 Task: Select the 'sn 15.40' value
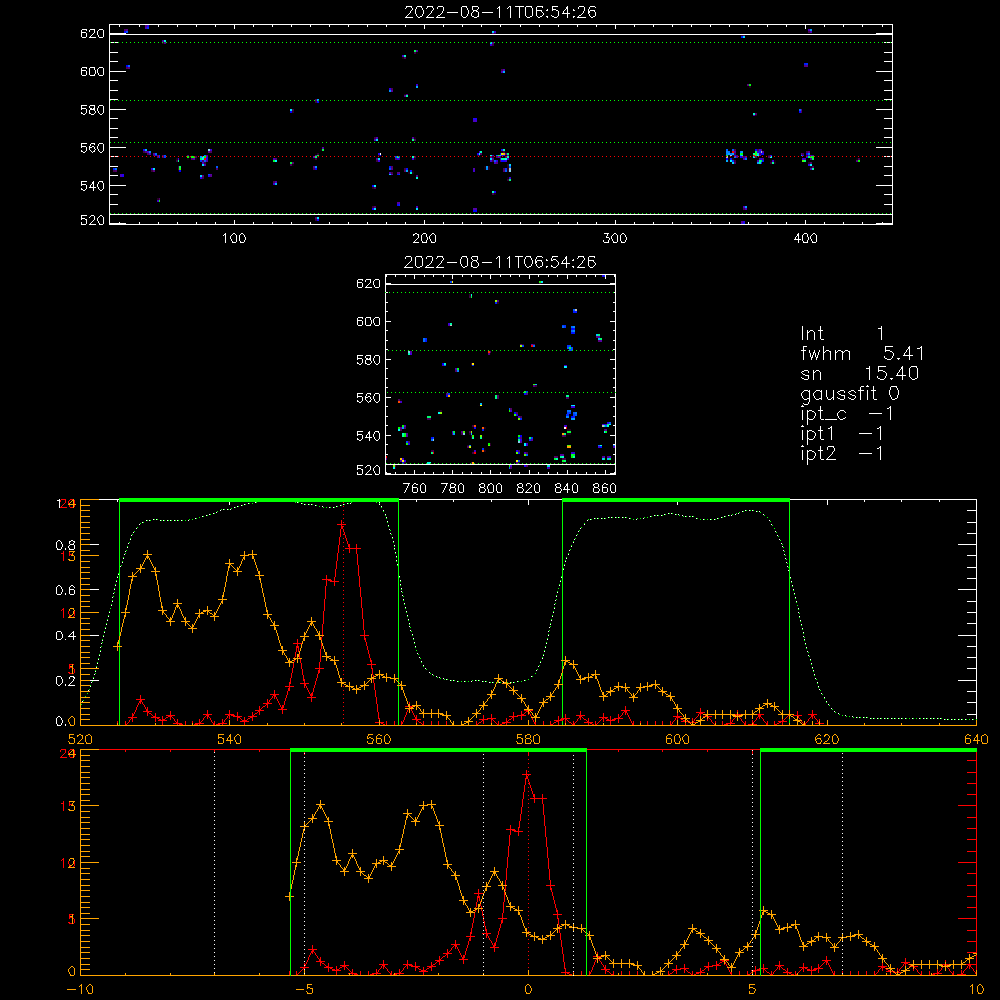860,373
